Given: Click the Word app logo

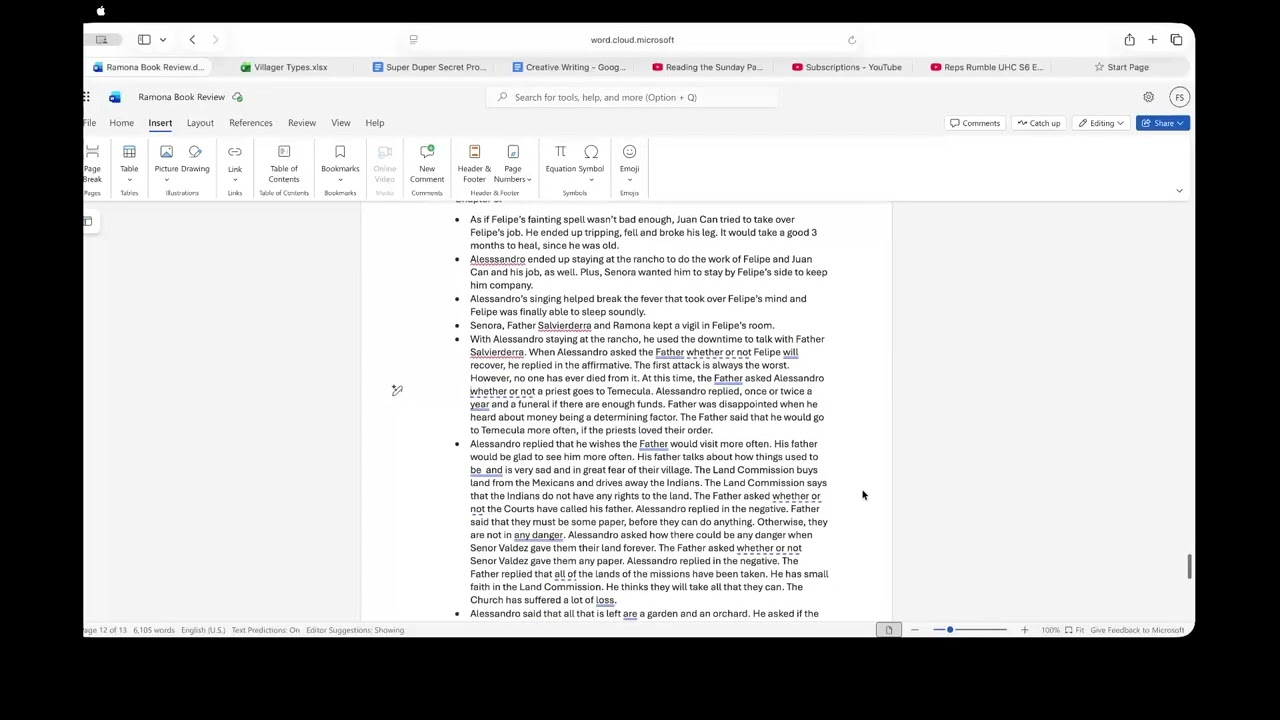Looking at the screenshot, I should 115,97.
